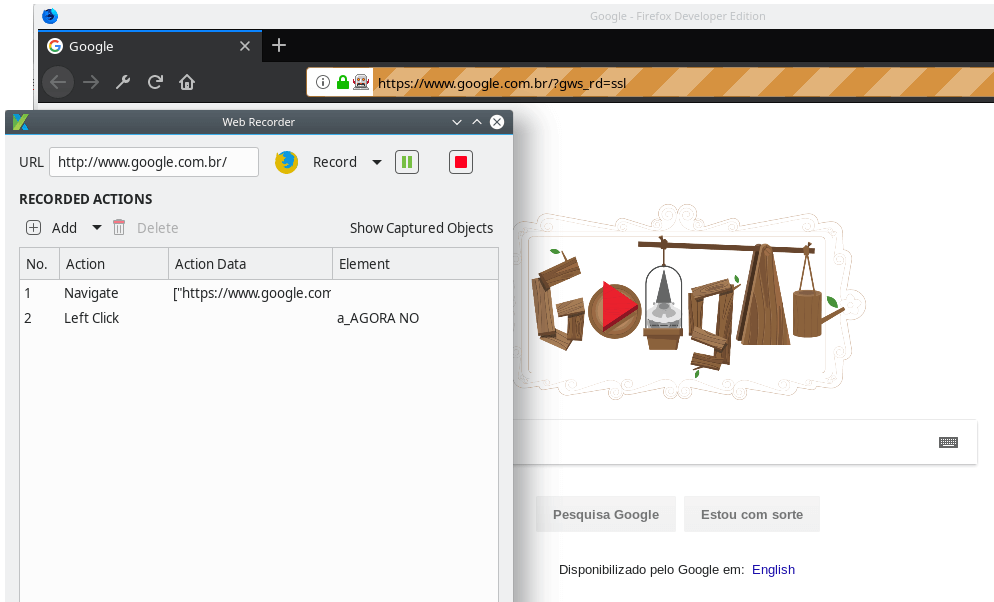Click the Firefox forward arrow button
The image size is (994, 602).
pos(91,82)
